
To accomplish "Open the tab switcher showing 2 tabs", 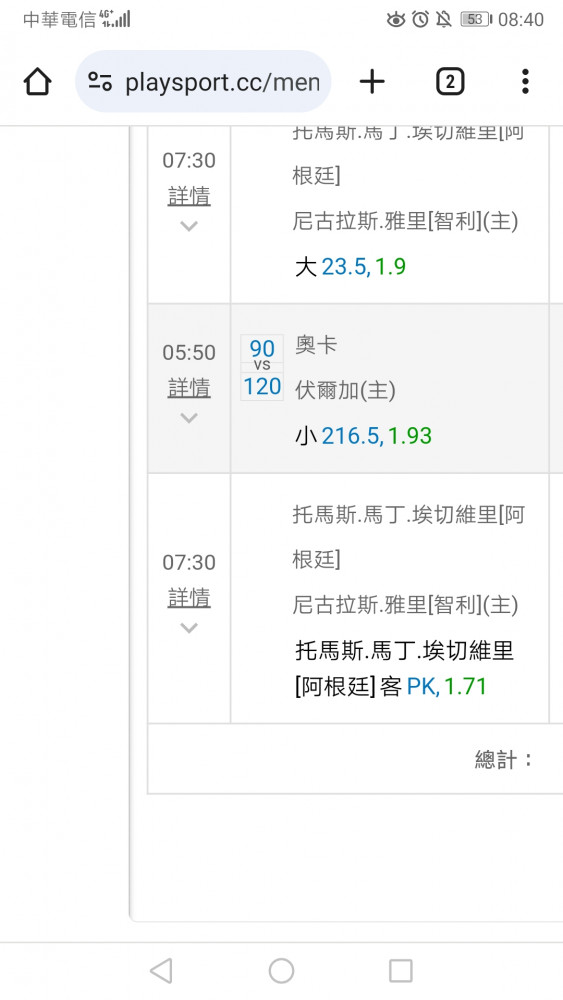I will 450,82.
